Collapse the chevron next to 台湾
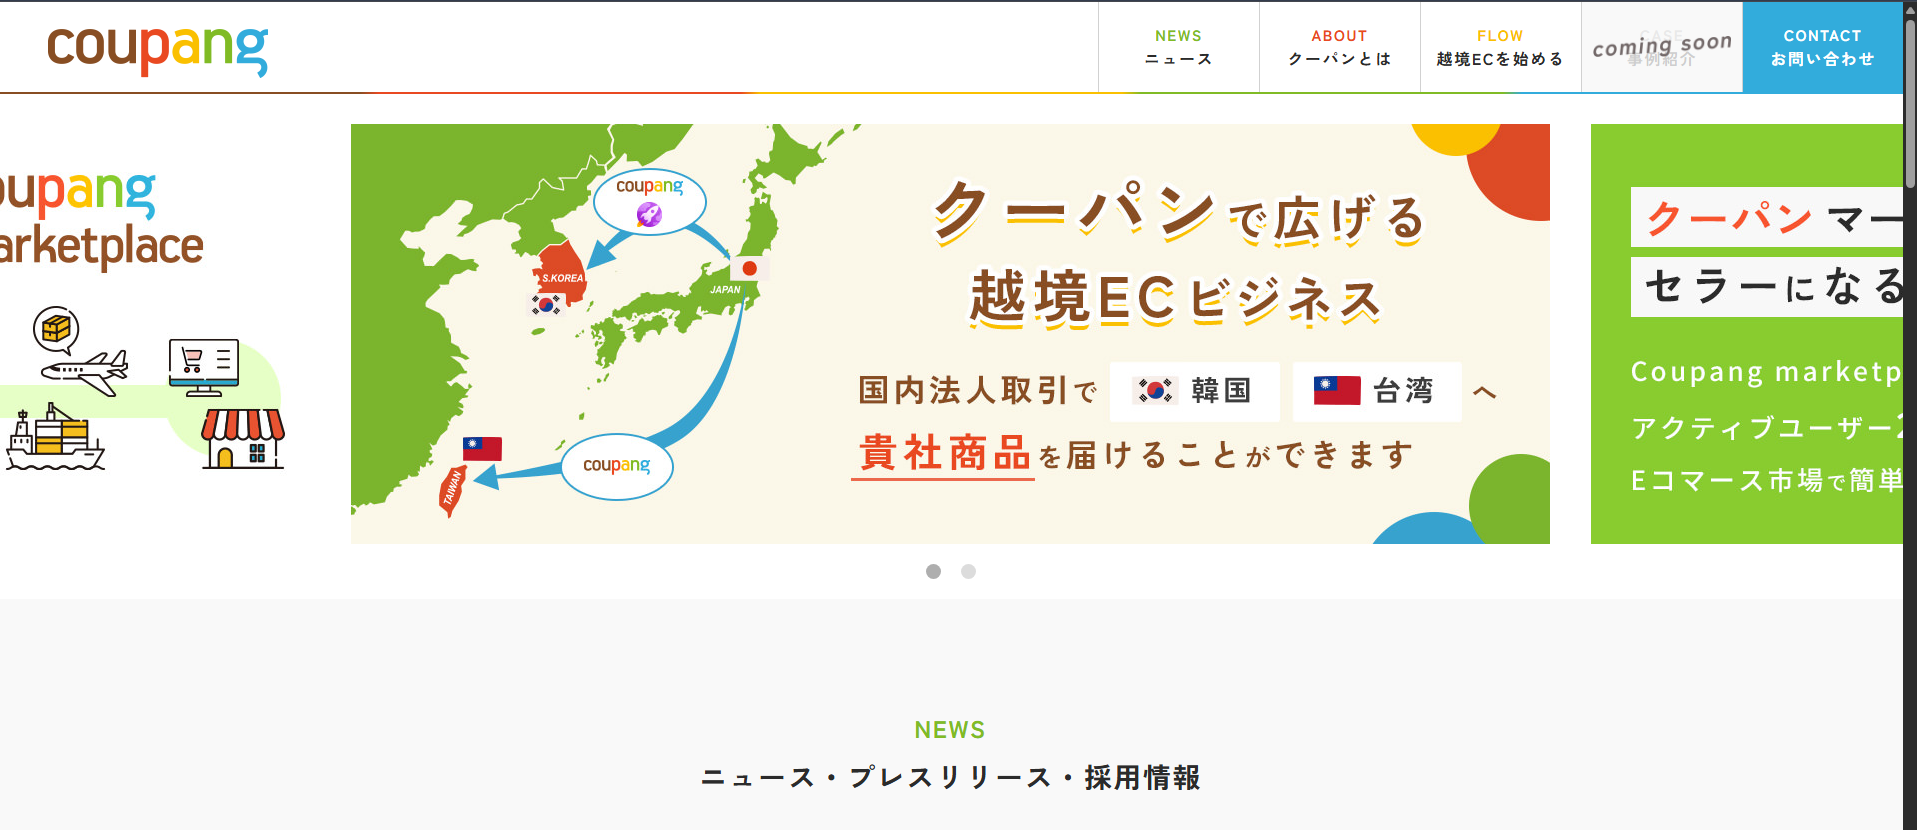Screen dimensions: 1917x830 (x=1485, y=392)
